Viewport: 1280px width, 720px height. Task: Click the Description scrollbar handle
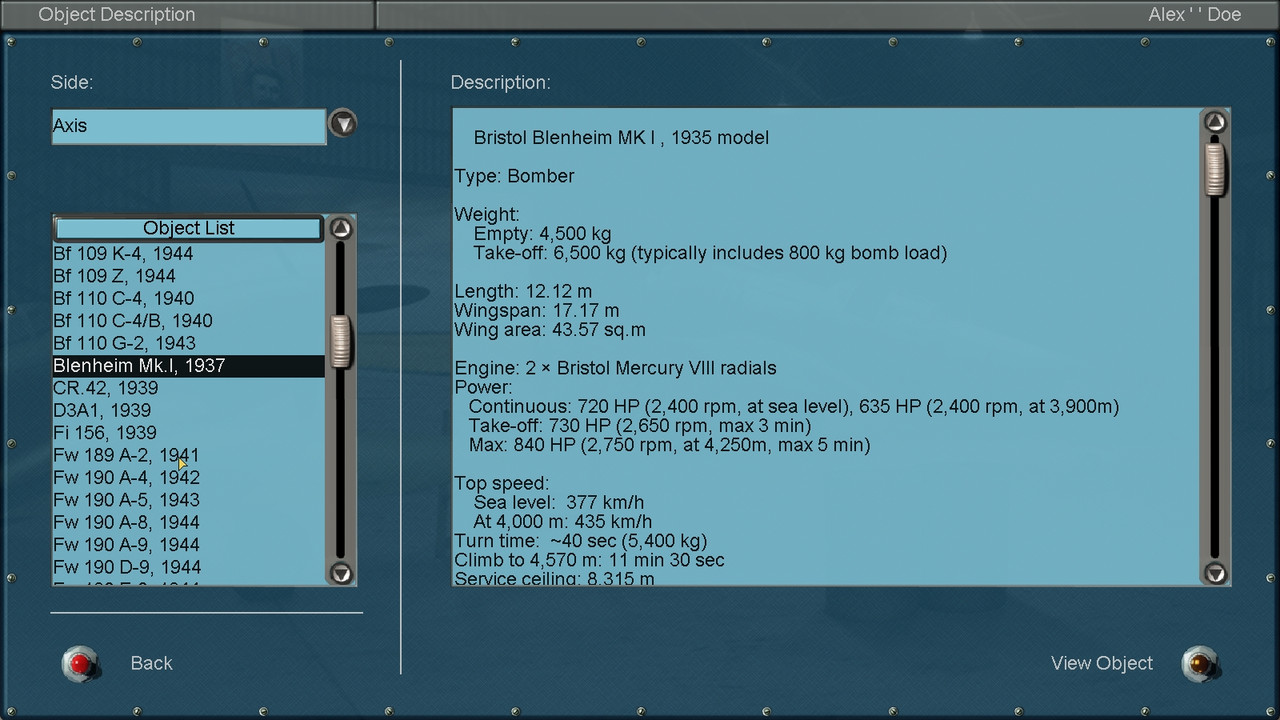coord(1215,168)
